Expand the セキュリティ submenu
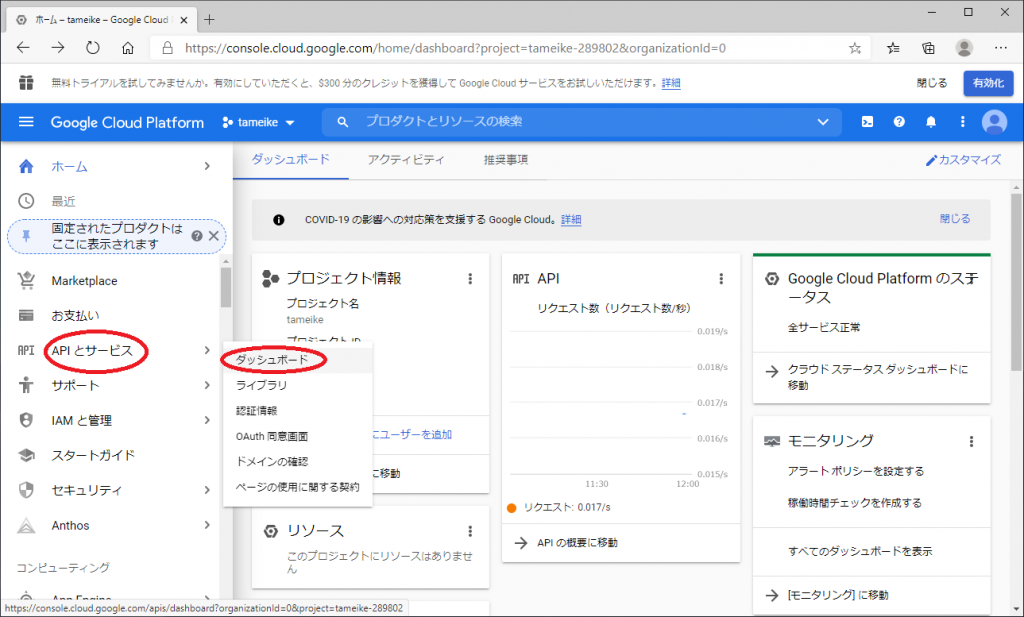 206,490
